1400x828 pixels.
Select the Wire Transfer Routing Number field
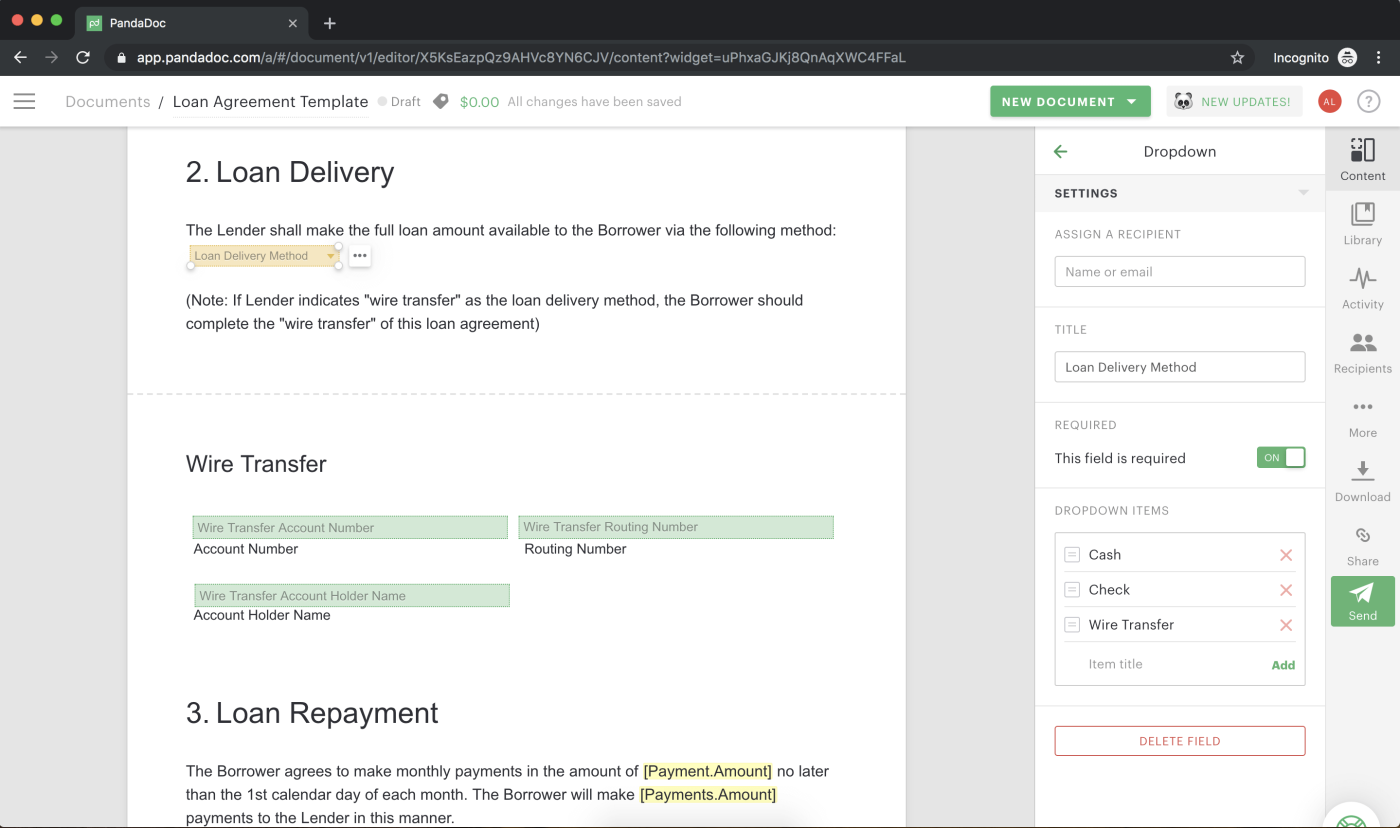[676, 527]
